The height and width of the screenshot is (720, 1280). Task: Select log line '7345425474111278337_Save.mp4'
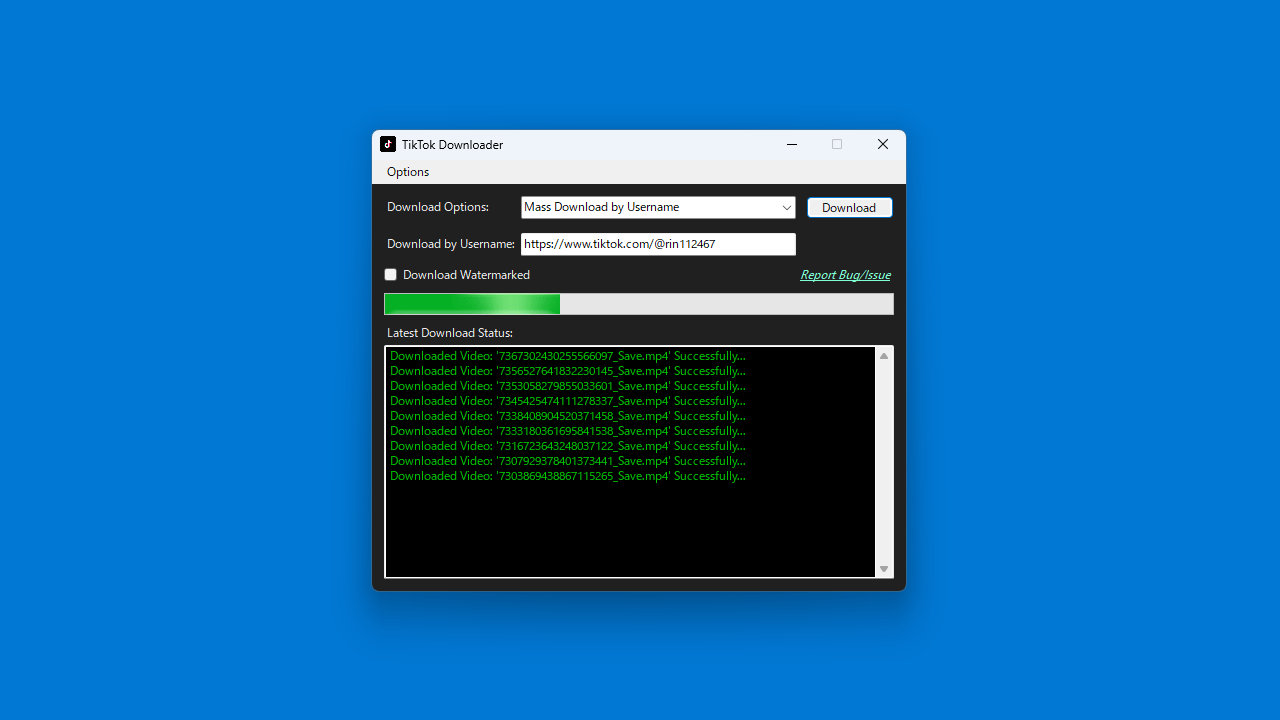point(568,401)
